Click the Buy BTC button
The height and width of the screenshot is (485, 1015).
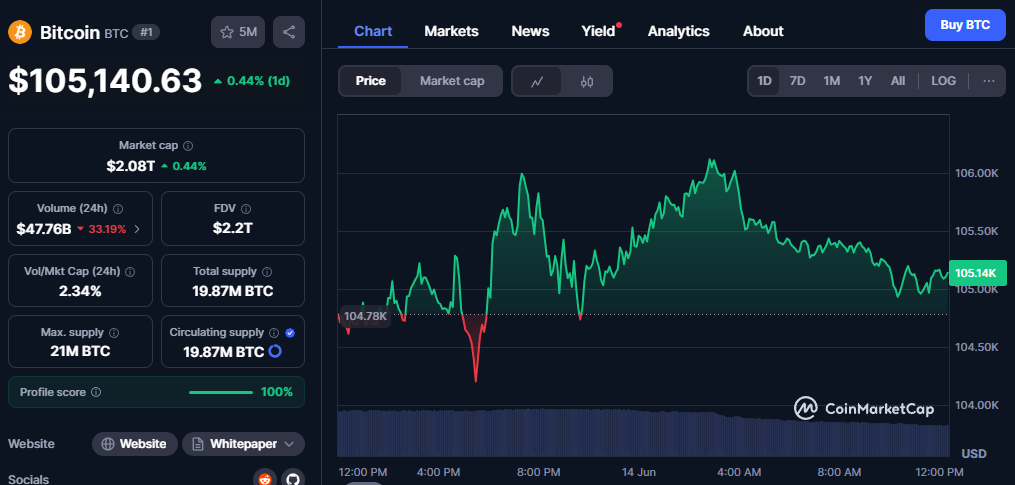pyautogui.click(x=965, y=25)
